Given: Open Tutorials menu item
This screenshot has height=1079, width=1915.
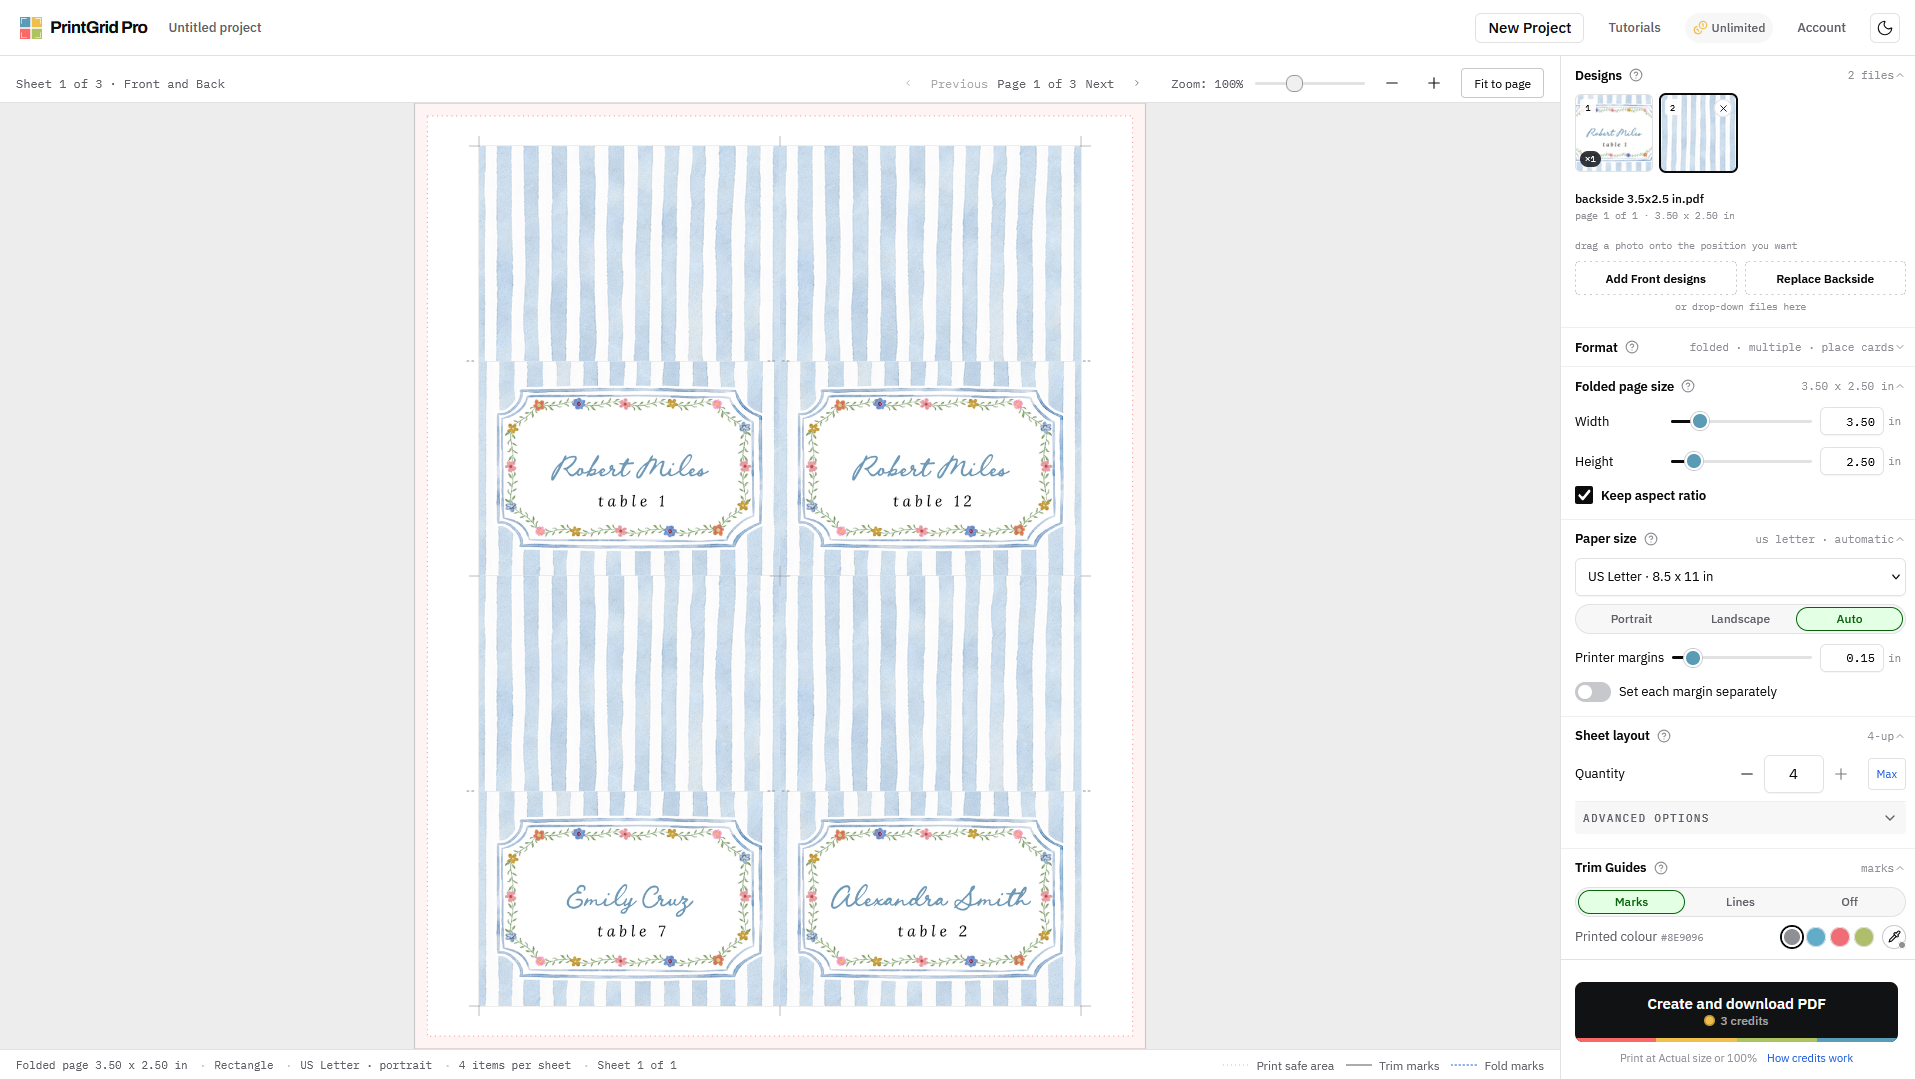Looking at the screenshot, I should point(1634,28).
